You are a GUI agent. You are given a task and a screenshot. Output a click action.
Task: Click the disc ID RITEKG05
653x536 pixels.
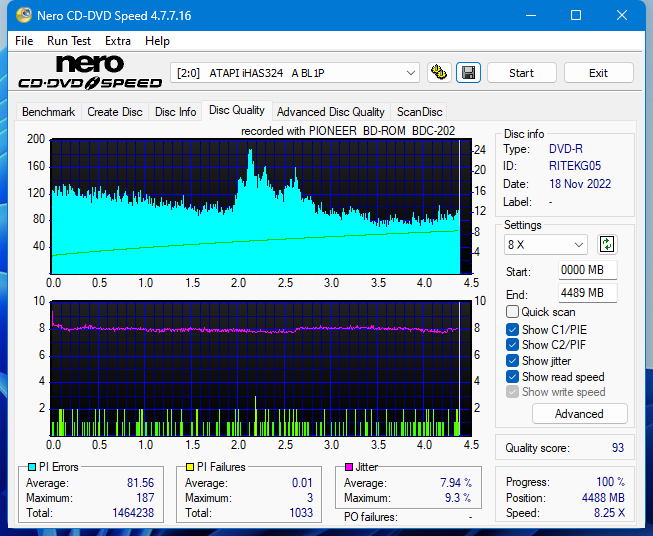coord(575,166)
